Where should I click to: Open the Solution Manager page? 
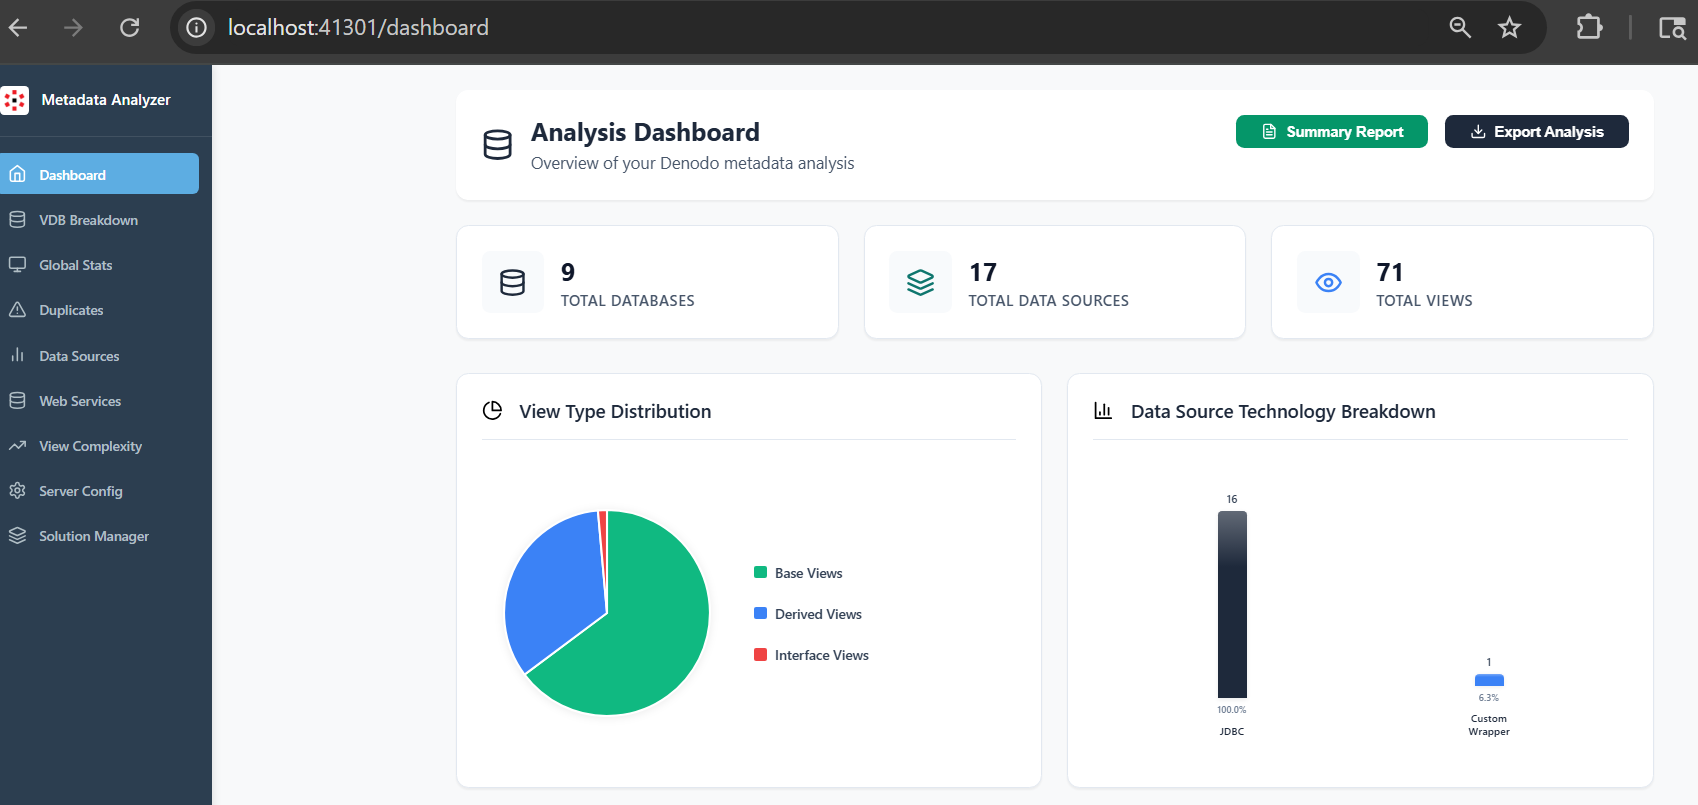pyautogui.click(x=99, y=535)
